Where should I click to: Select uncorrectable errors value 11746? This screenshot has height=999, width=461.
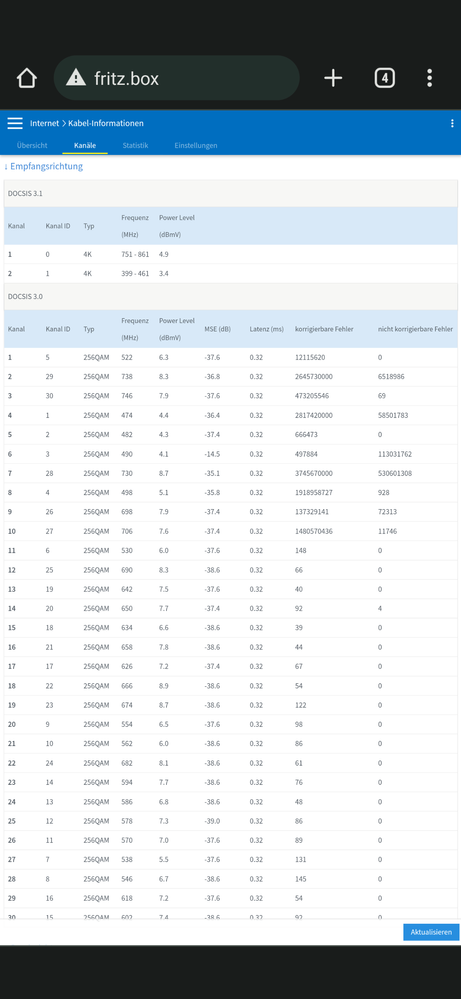387,531
